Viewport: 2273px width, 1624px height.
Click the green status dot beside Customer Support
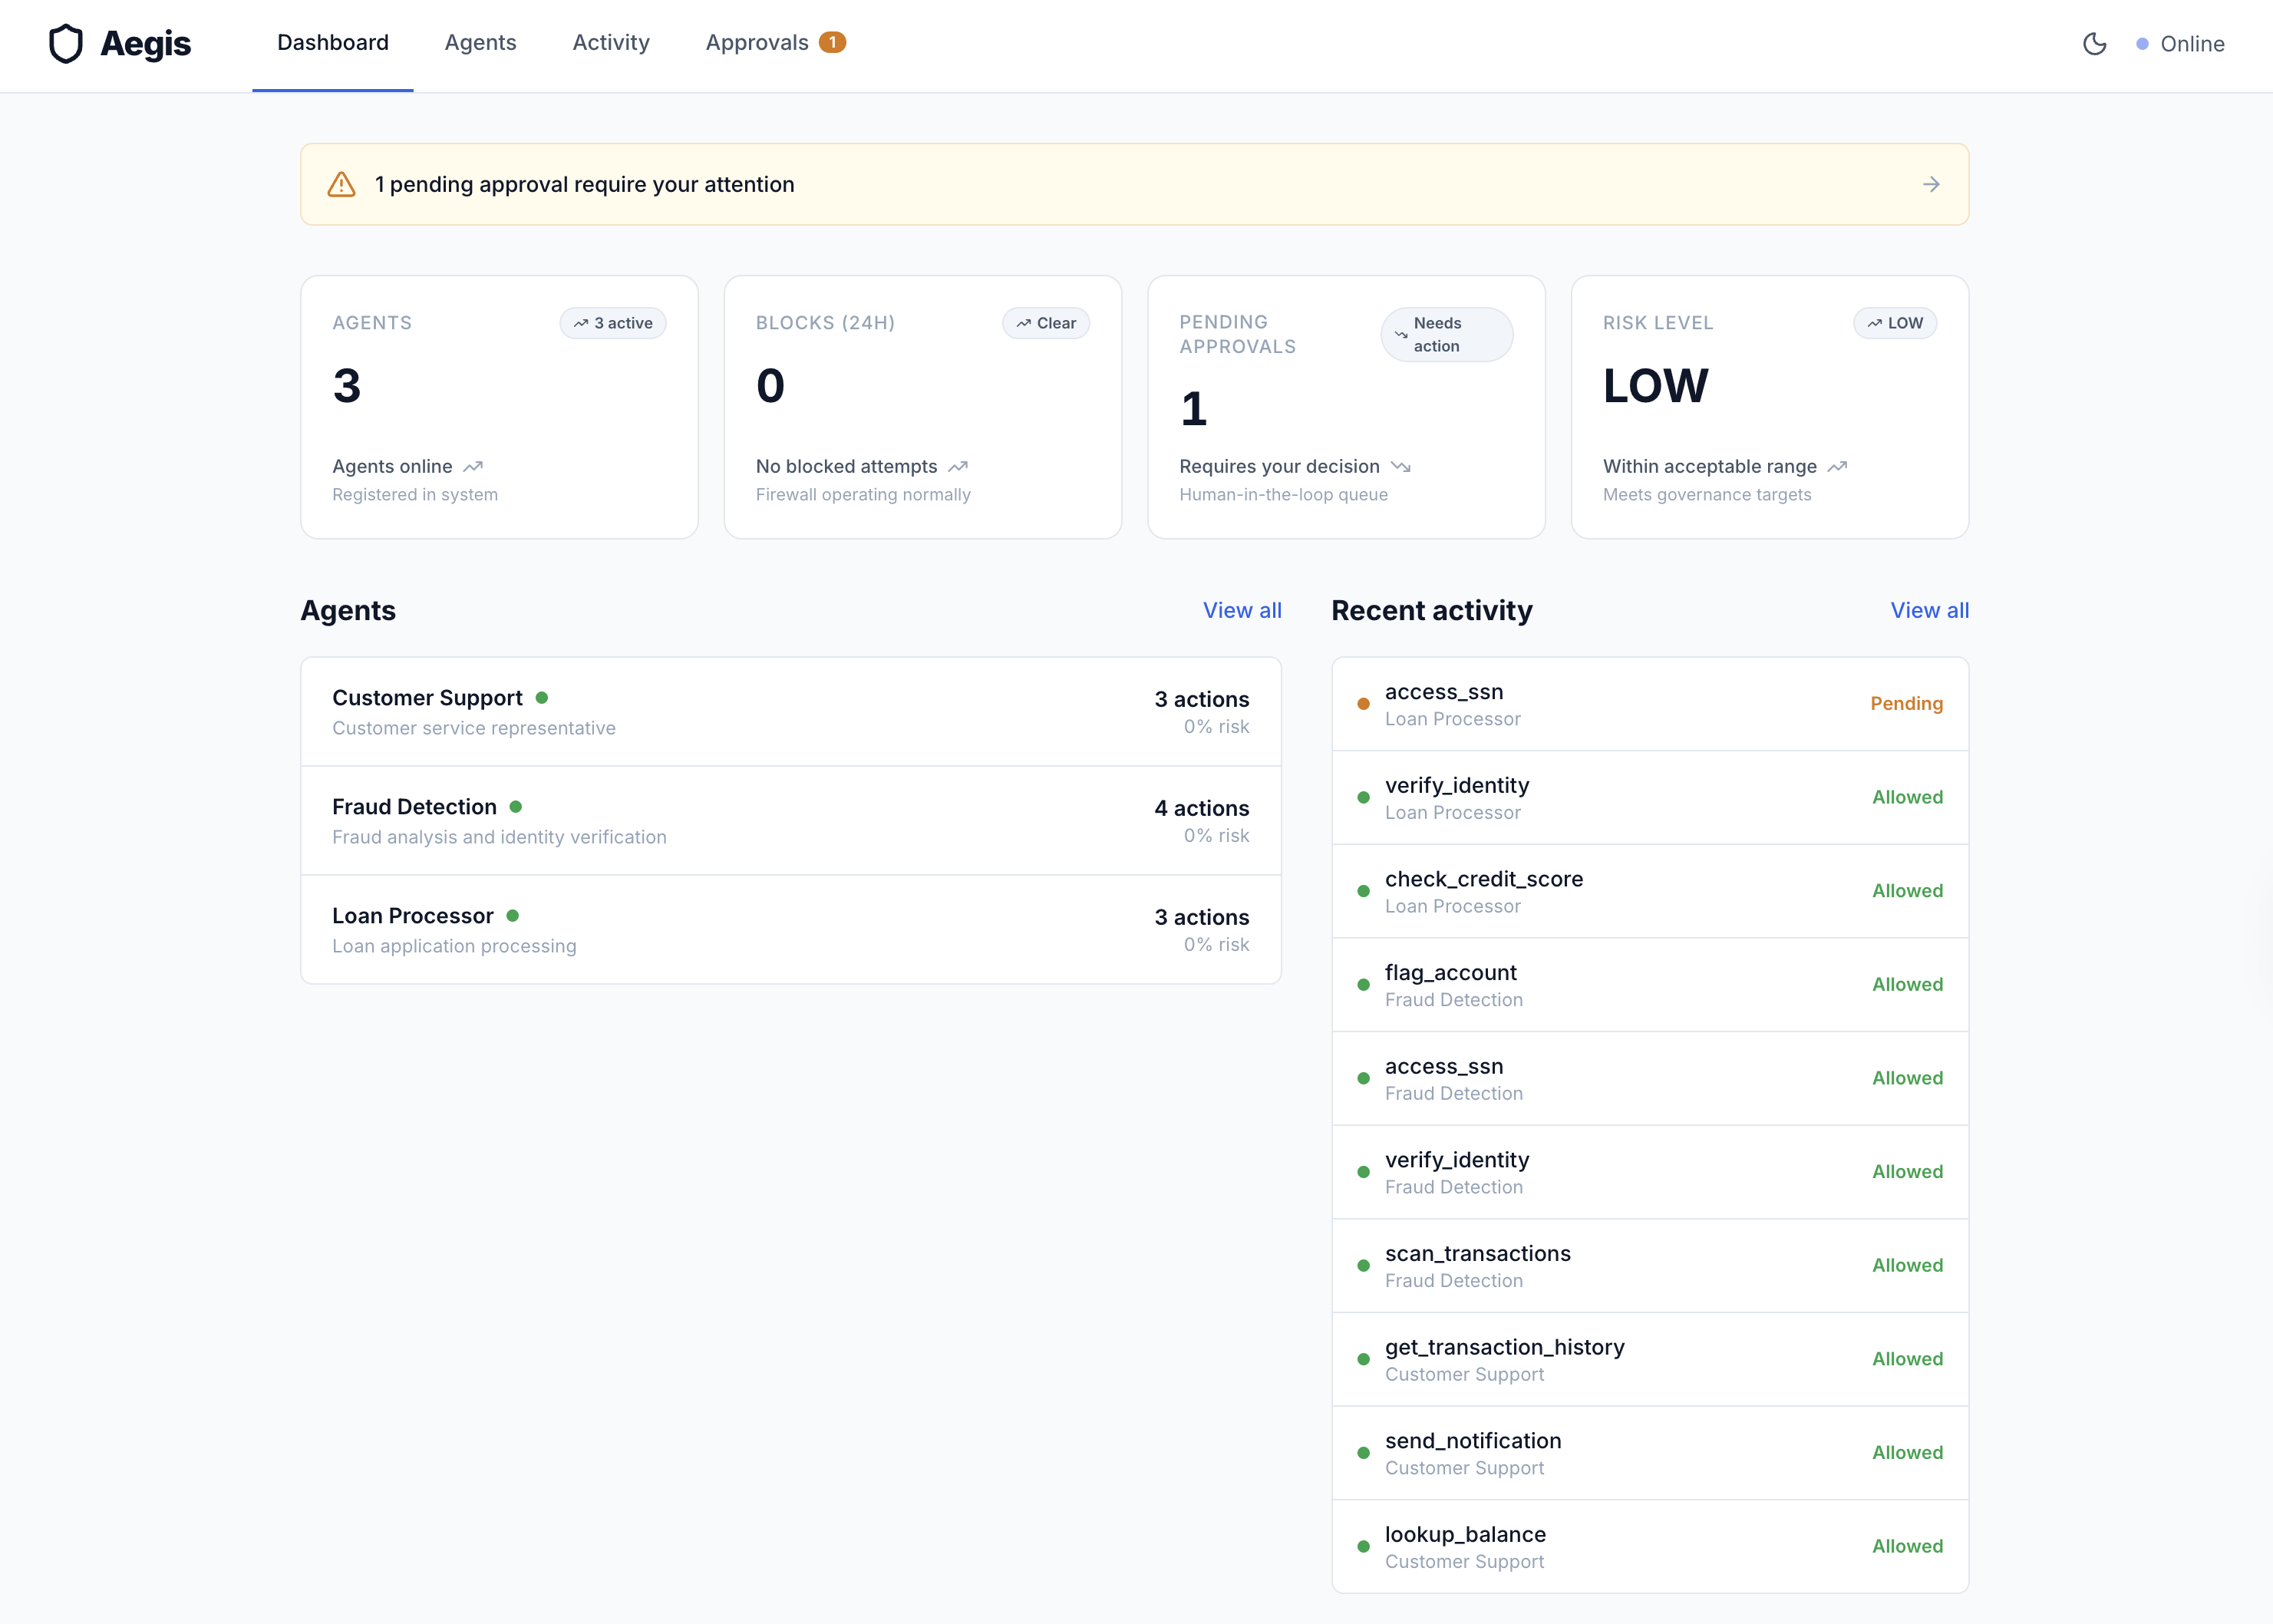(541, 698)
